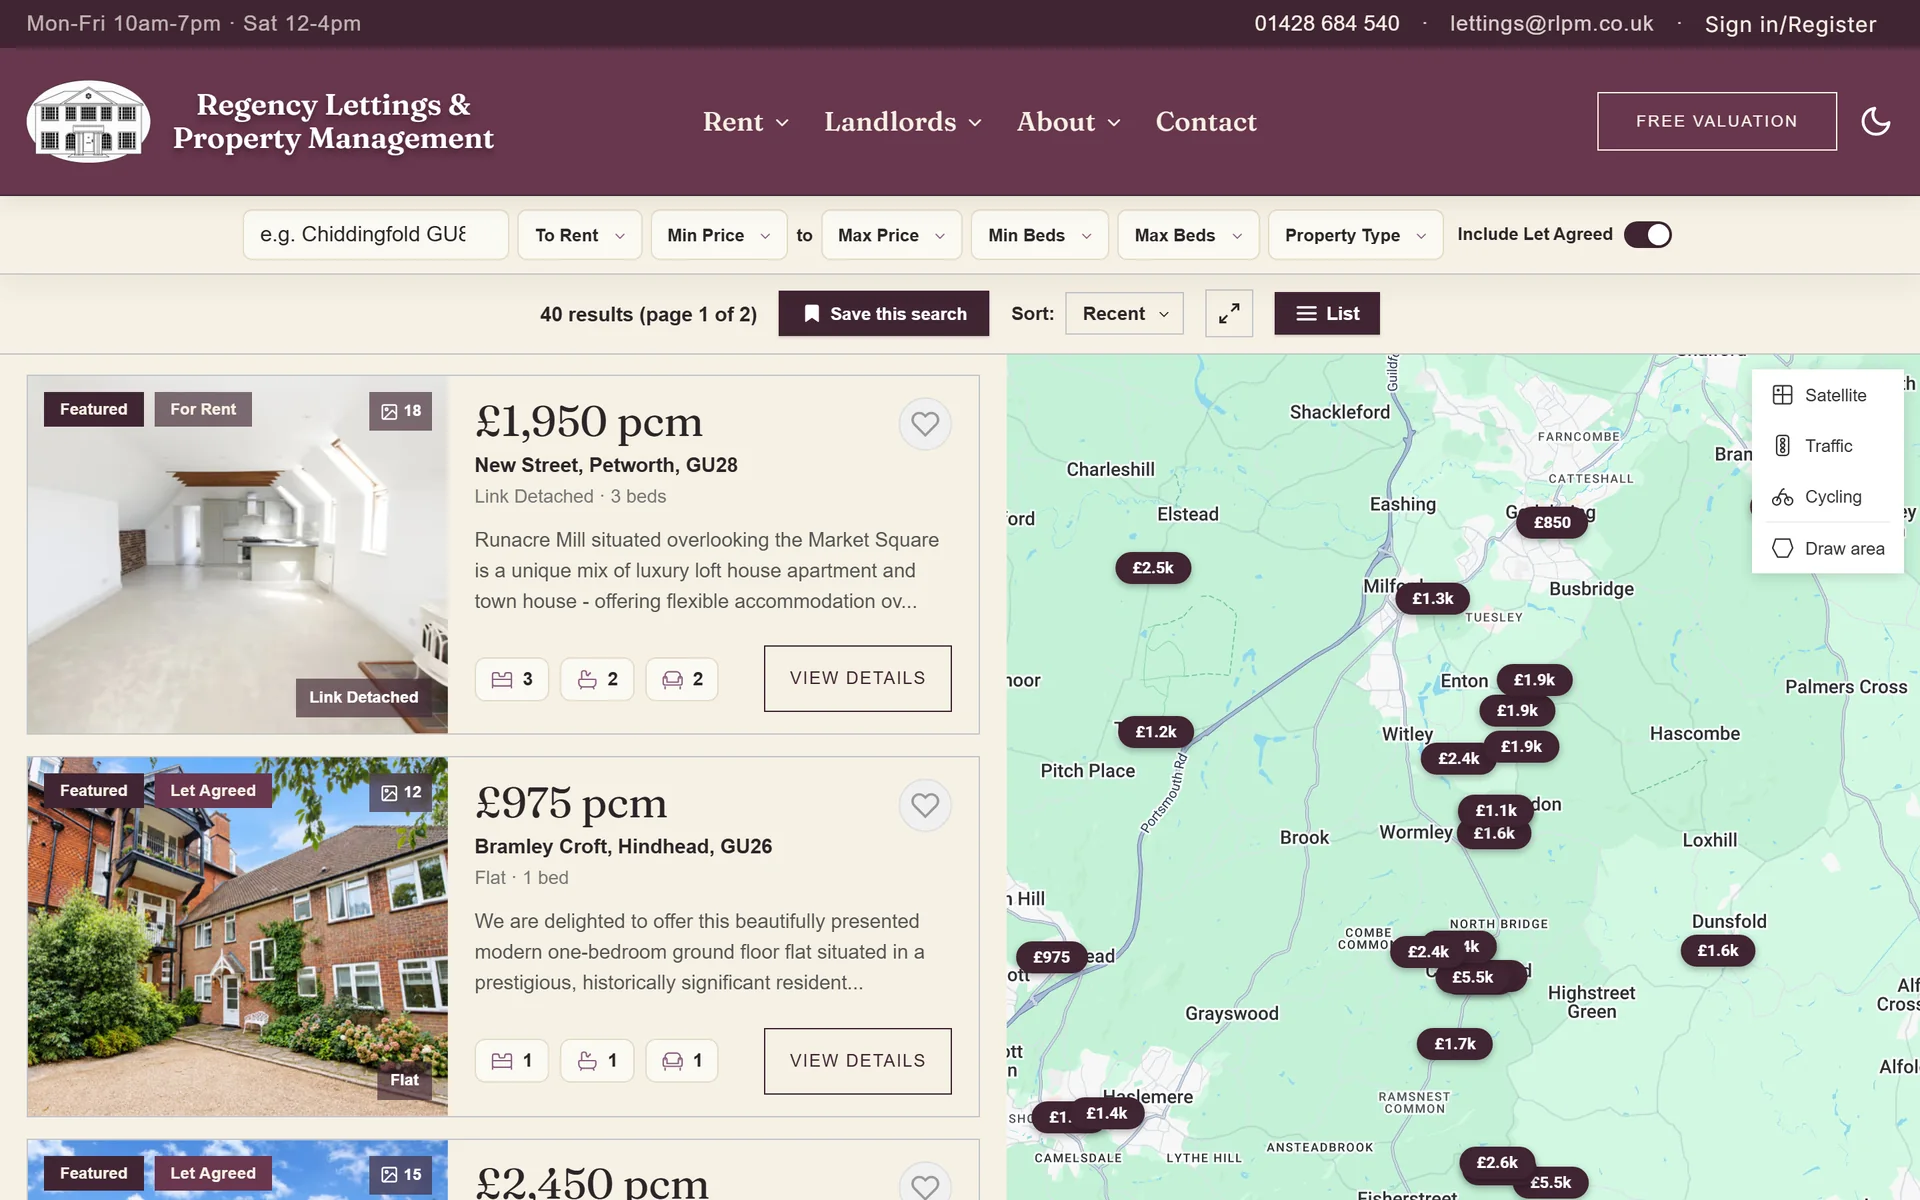Click the £1.2k map price marker
Screen dimensions: 1920x1200
[1156, 732]
